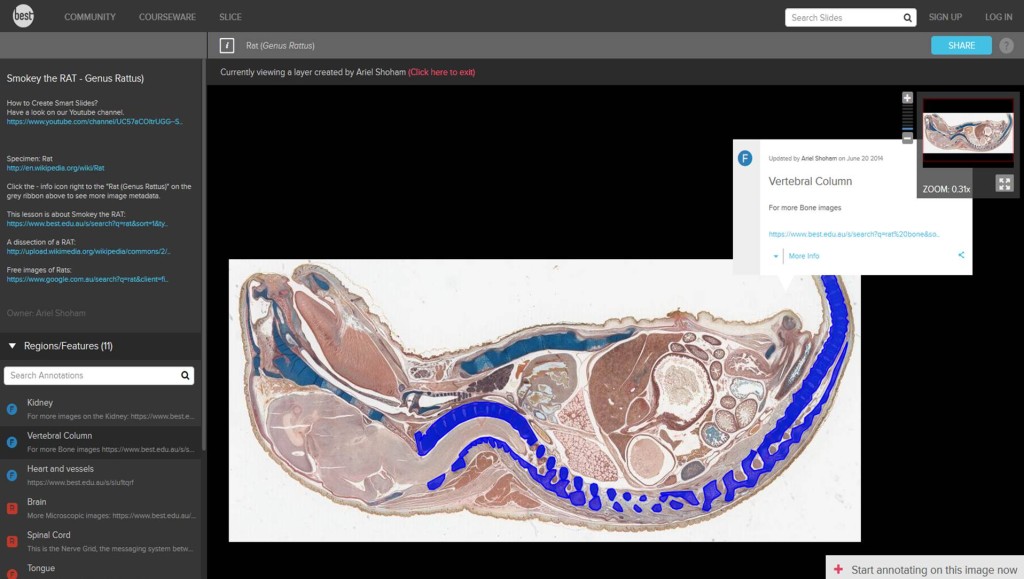Zoom out with the minus icon
This screenshot has width=1024, height=579.
(x=907, y=138)
